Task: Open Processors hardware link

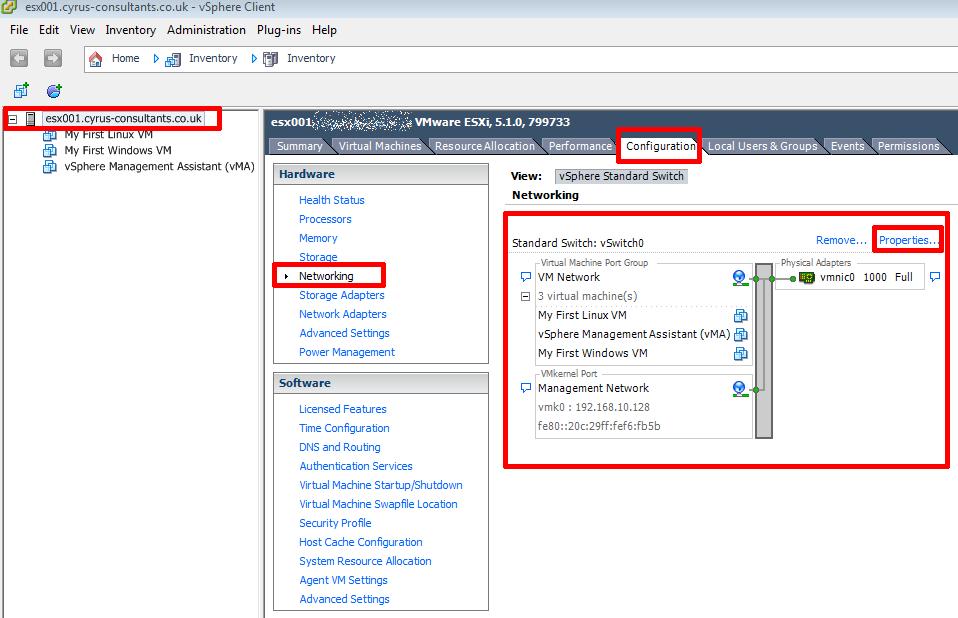Action: [x=325, y=219]
